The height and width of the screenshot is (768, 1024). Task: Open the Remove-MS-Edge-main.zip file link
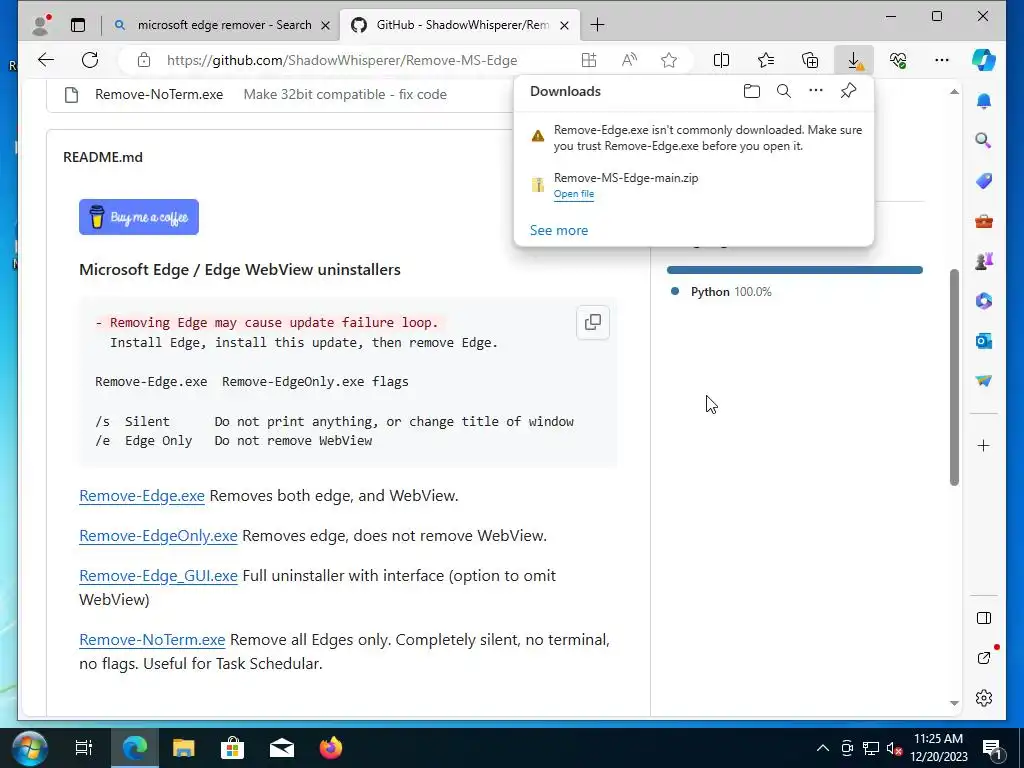pyautogui.click(x=574, y=194)
